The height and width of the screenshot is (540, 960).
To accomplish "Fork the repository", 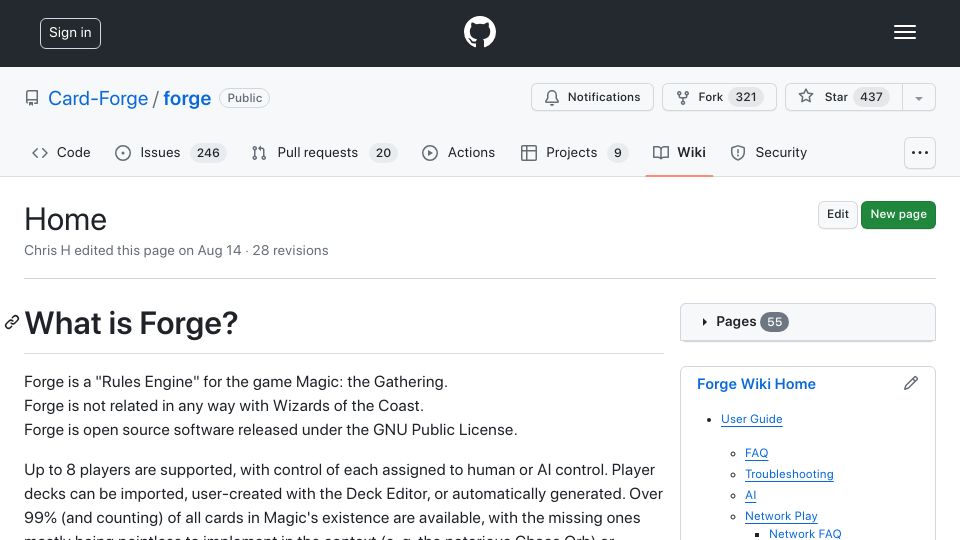I will click(x=719, y=97).
